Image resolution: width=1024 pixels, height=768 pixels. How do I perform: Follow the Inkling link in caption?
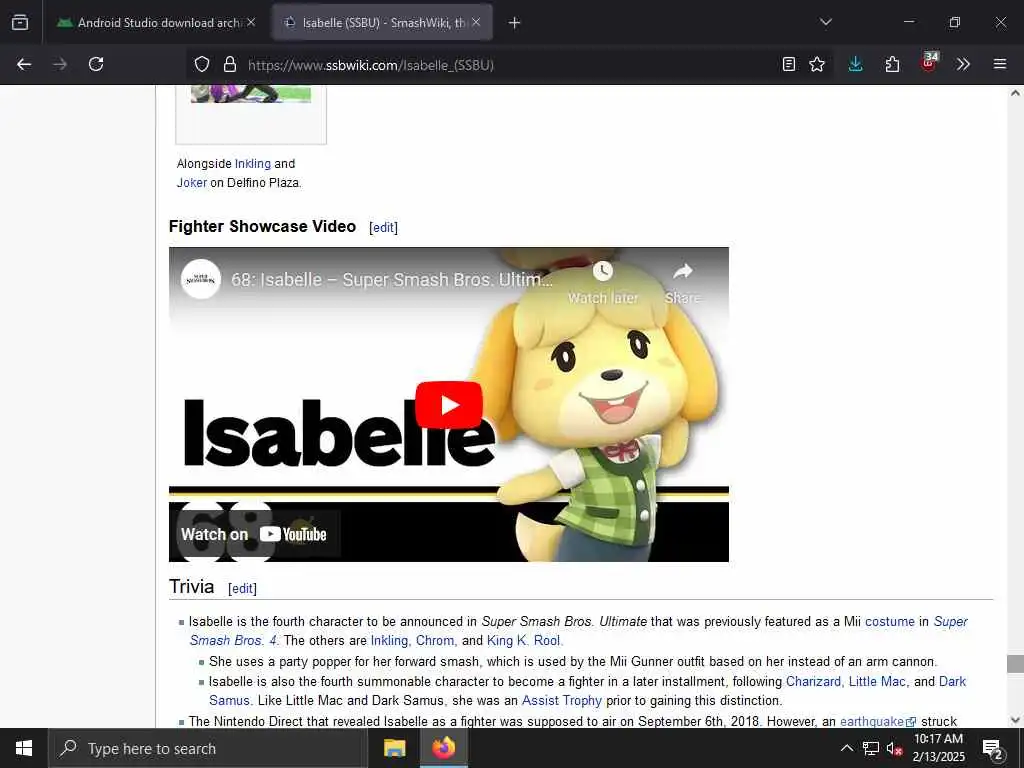[x=253, y=163]
